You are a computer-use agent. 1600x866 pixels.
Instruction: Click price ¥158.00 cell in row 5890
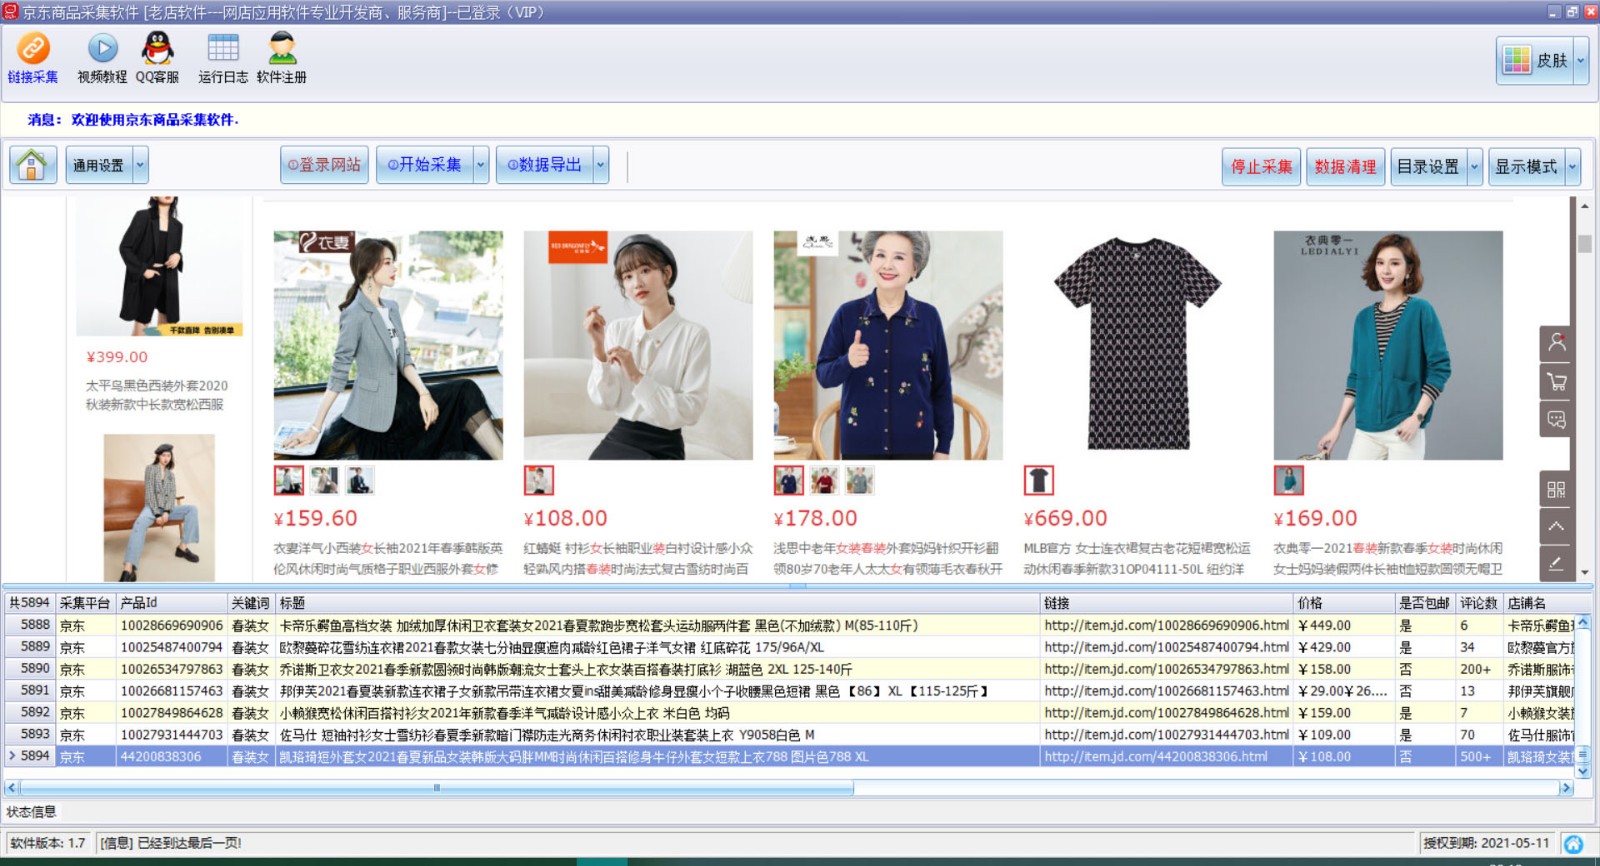click(x=1343, y=669)
